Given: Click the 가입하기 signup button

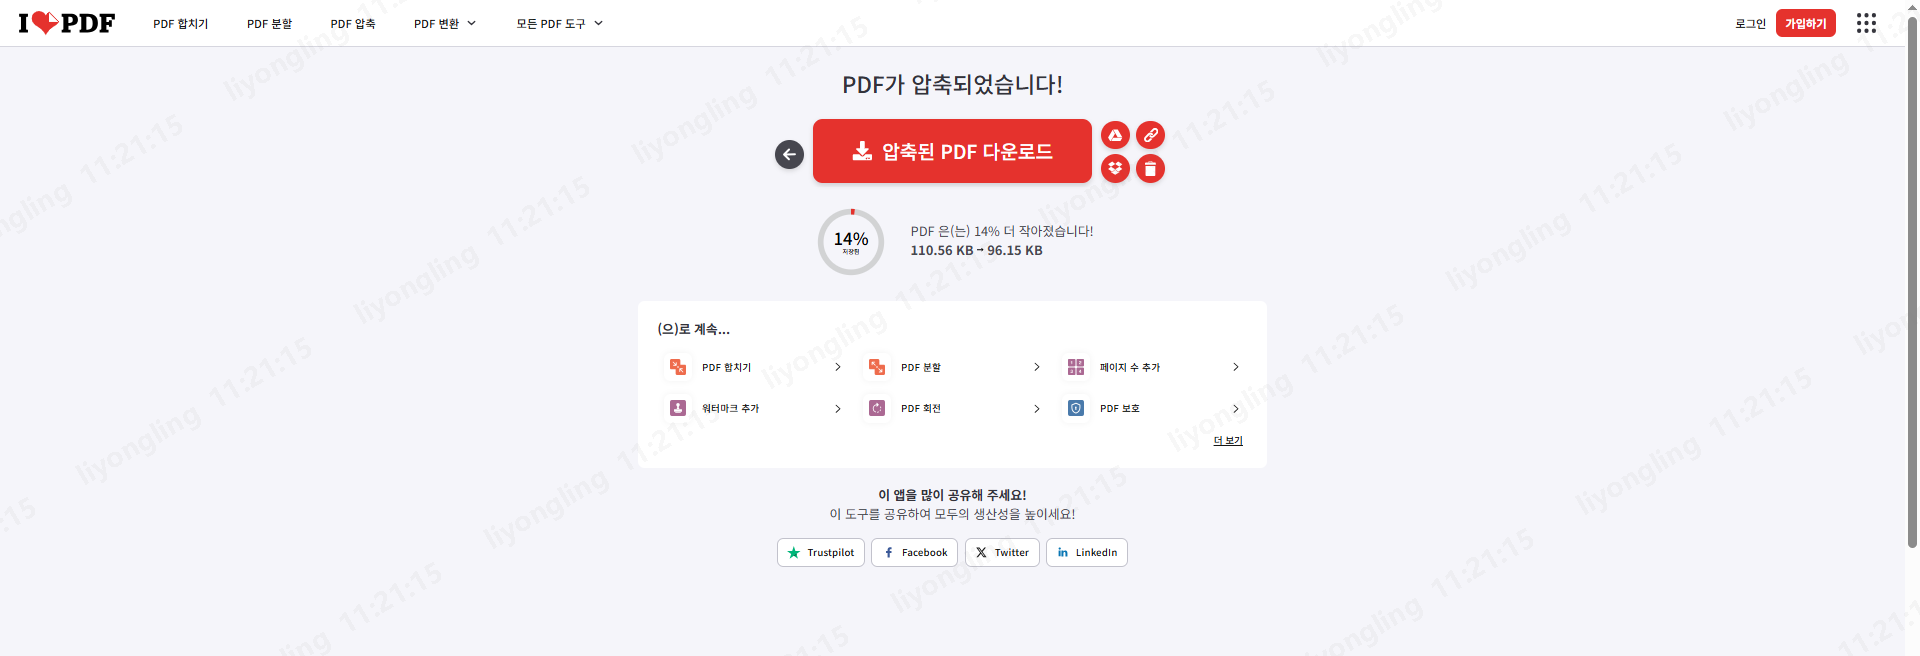Looking at the screenshot, I should pos(1805,22).
